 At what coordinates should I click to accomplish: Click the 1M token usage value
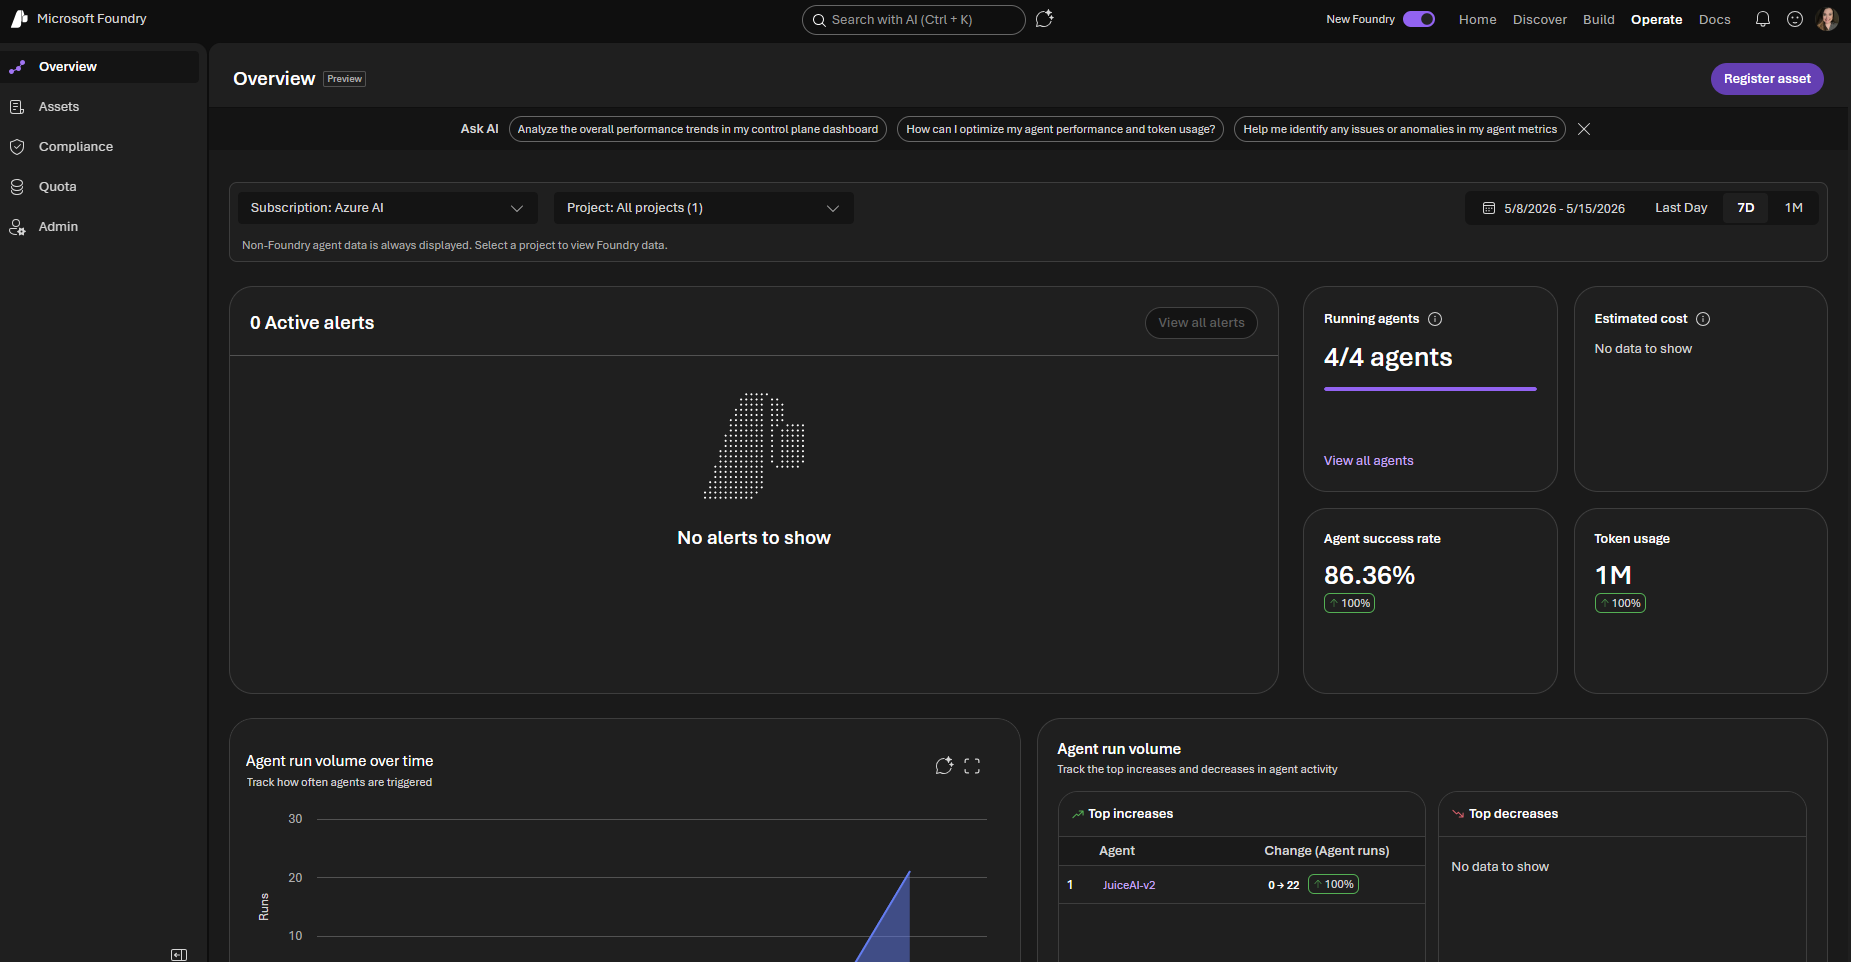(x=1613, y=576)
